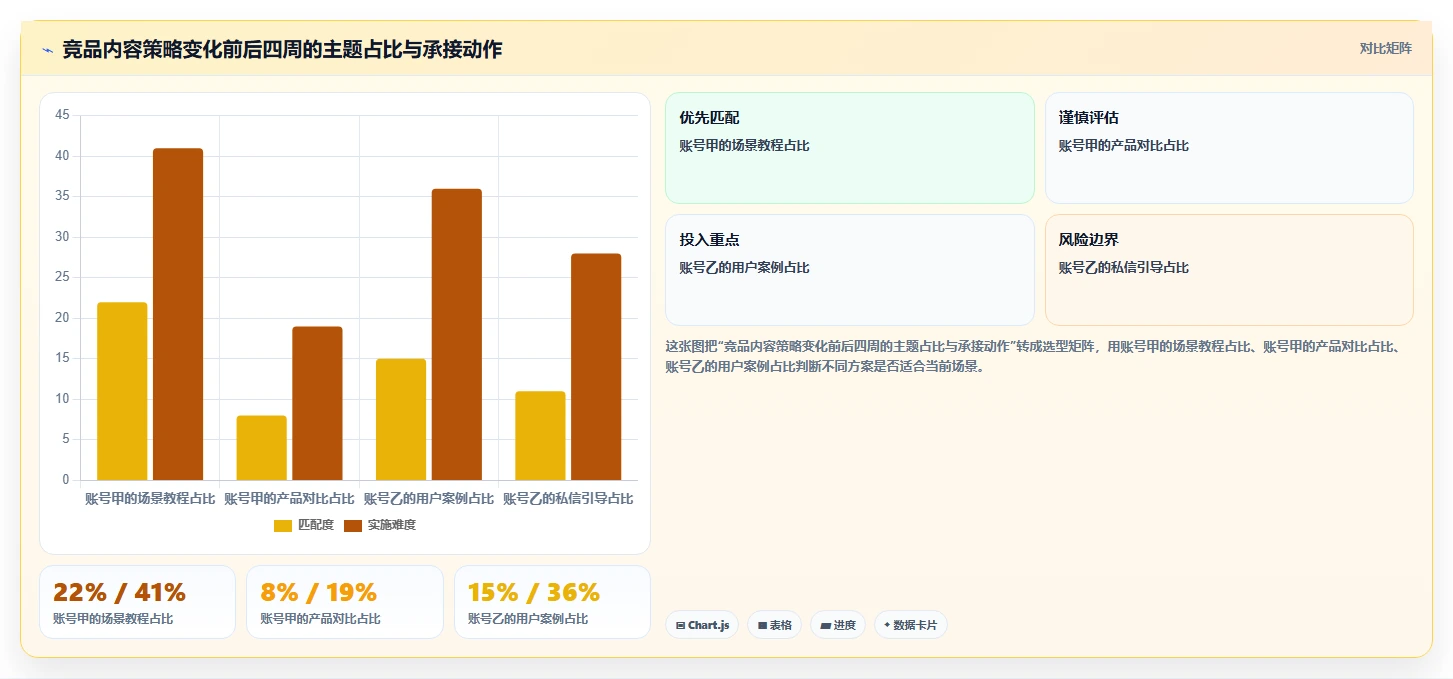Click the 匹配度 bar for 账号乙的用户案例占比
1453x679 pixels.
pos(401,419)
